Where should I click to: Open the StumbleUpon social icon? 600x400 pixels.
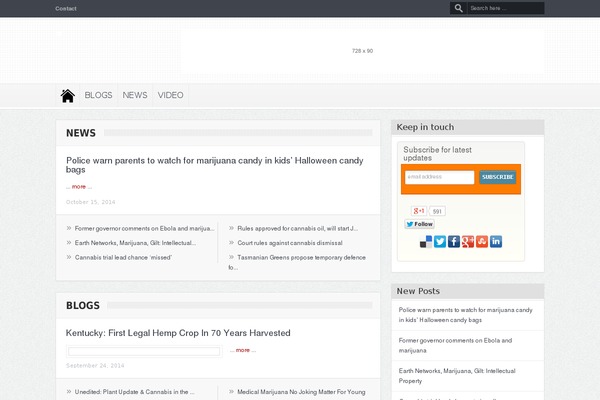point(482,242)
